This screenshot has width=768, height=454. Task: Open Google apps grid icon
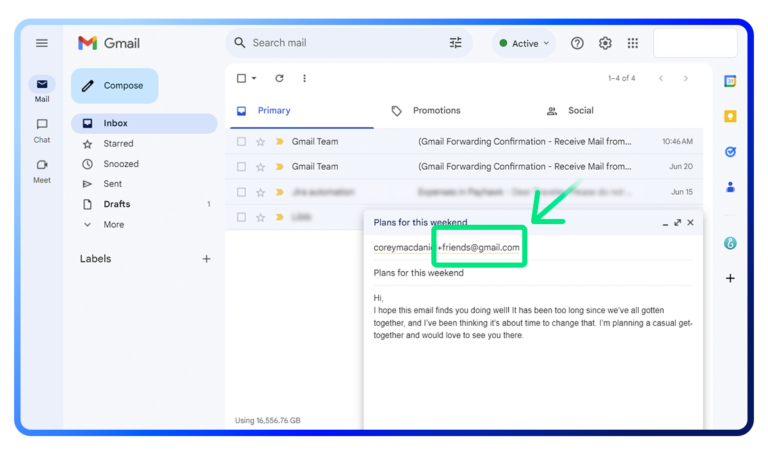tap(633, 43)
